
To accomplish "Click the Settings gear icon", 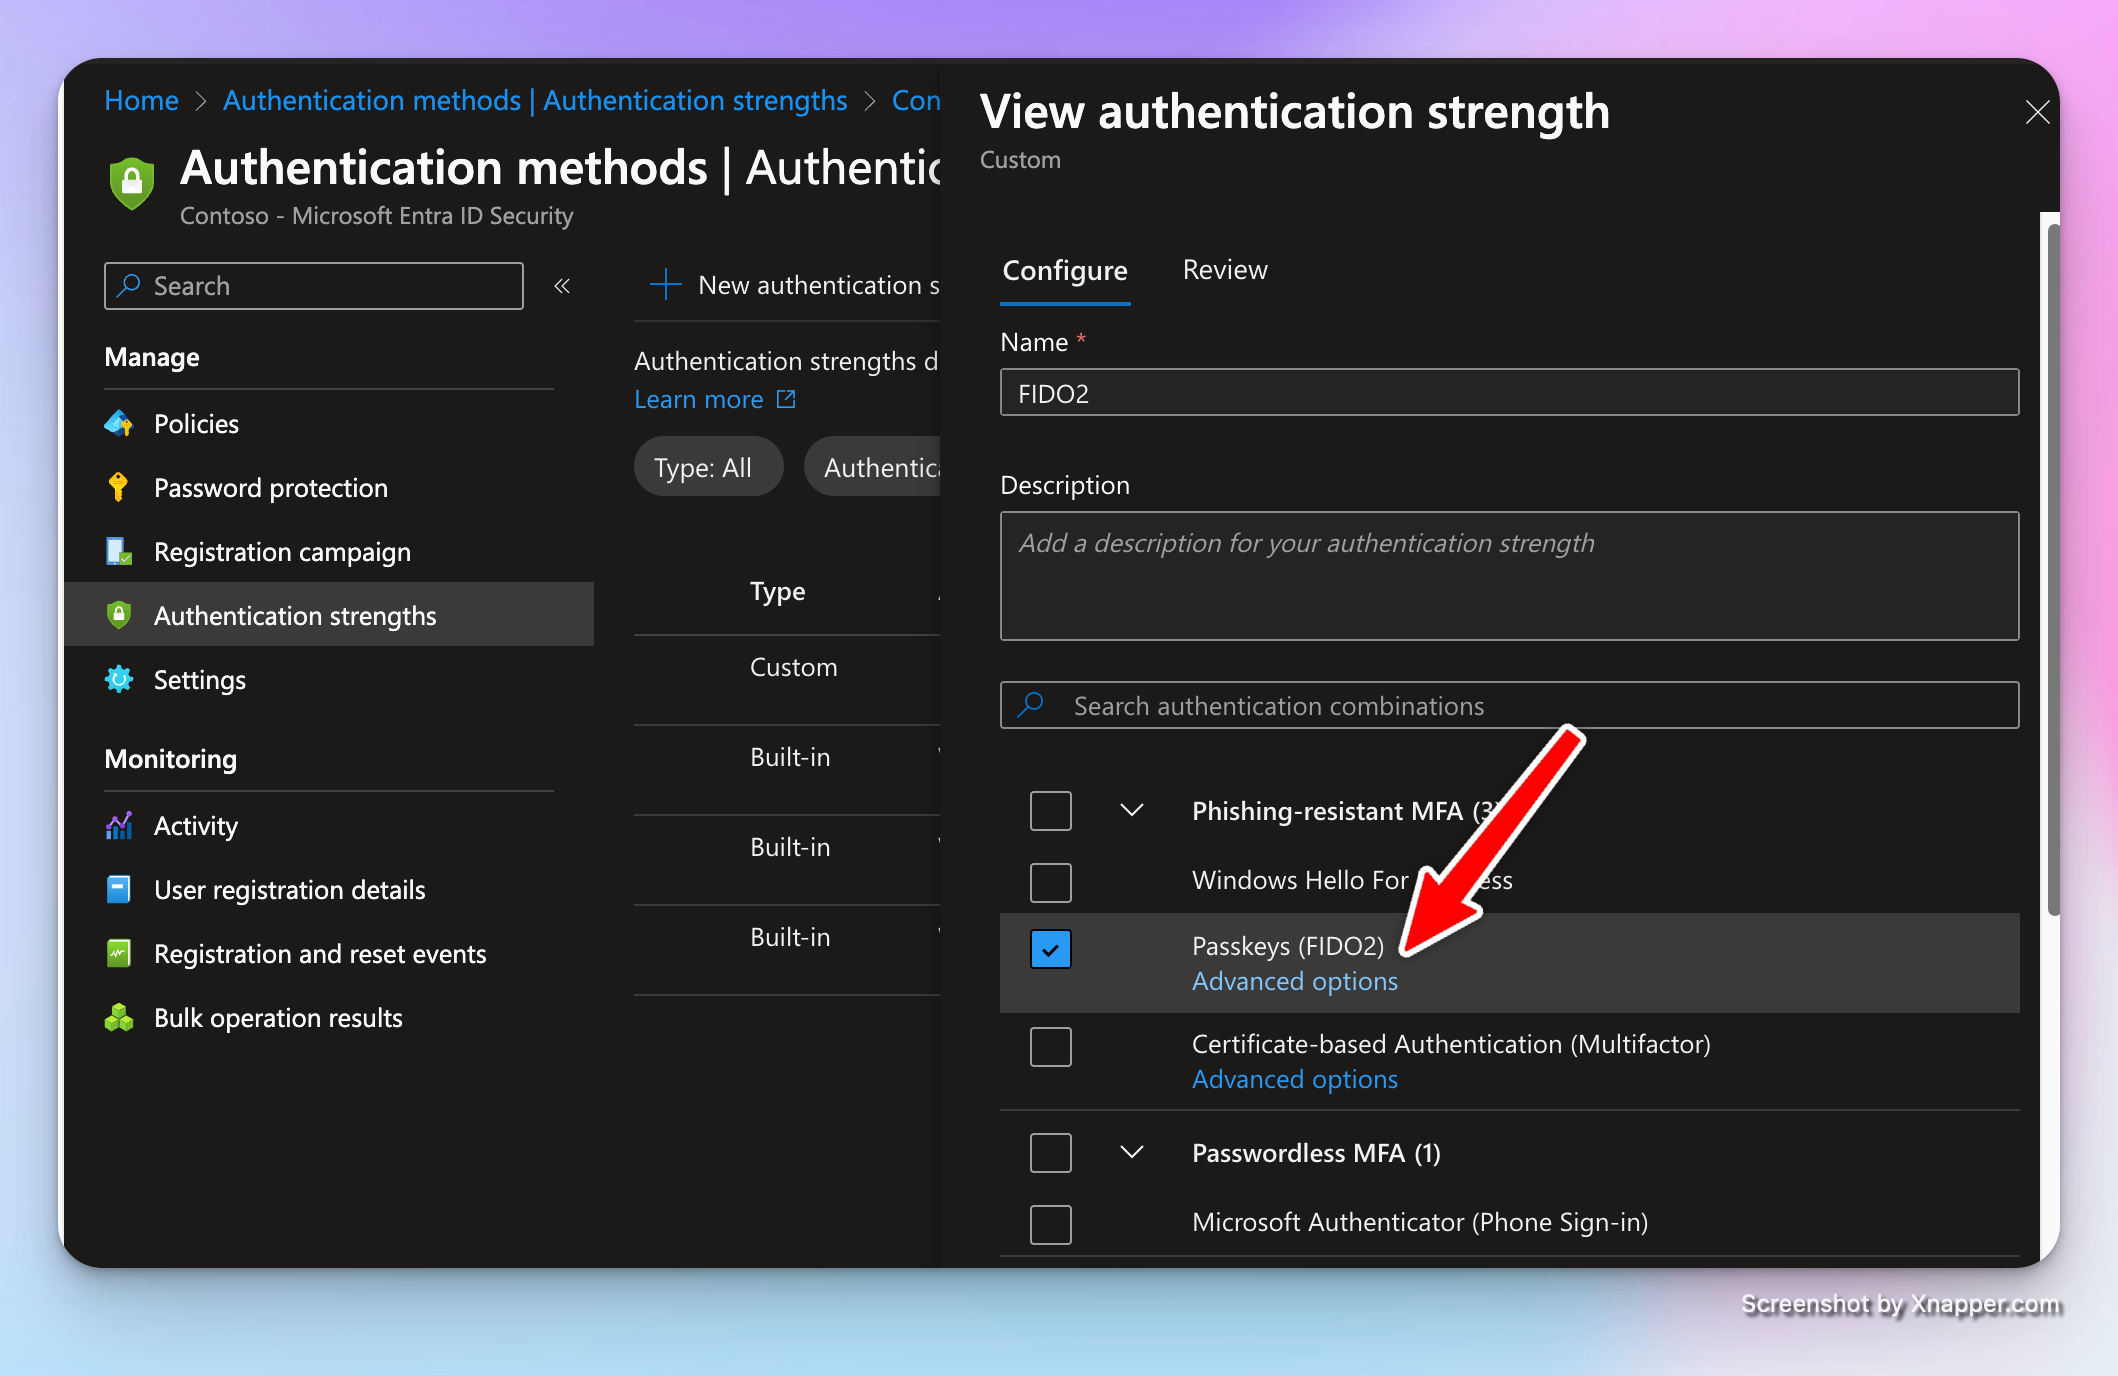I will click(x=119, y=680).
